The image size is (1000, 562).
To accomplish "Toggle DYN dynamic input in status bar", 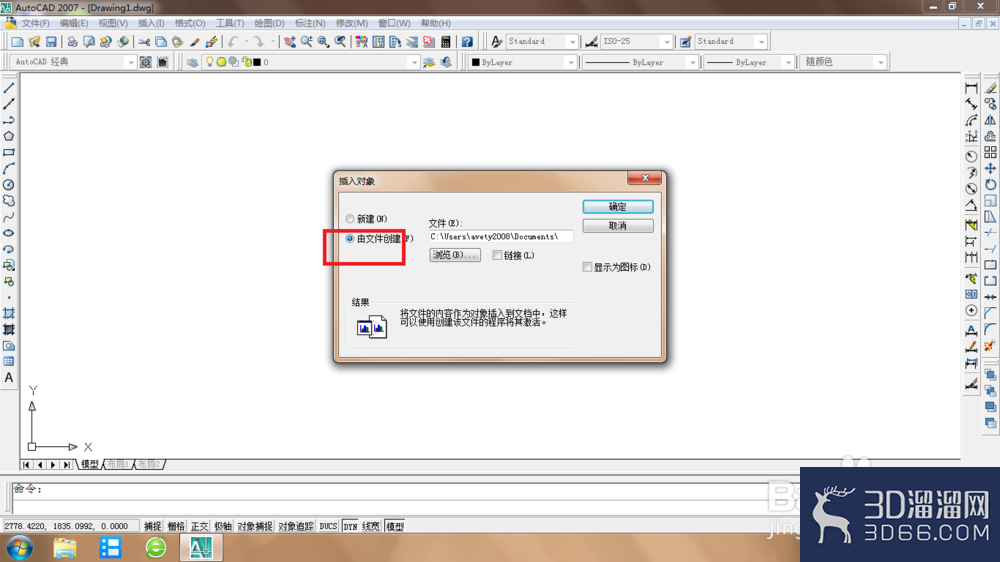I will point(350,526).
